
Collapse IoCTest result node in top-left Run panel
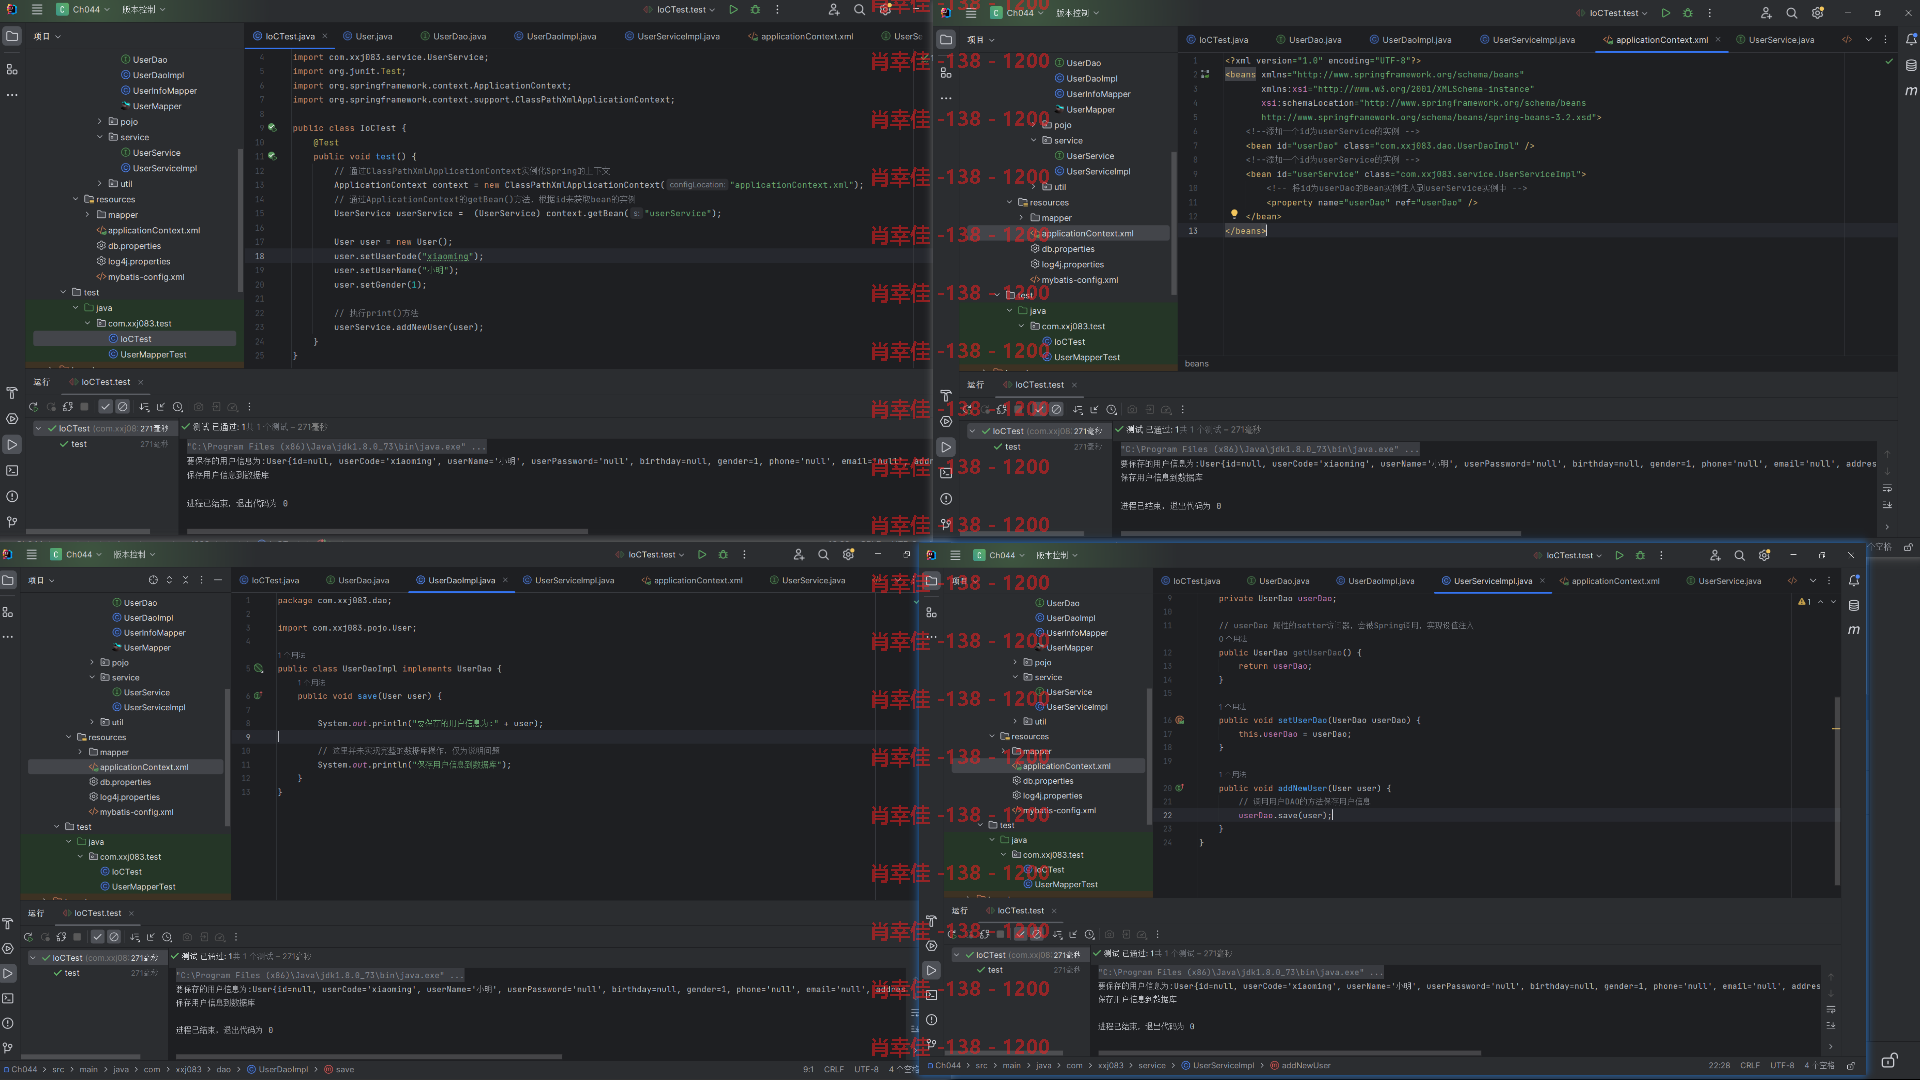(38, 428)
